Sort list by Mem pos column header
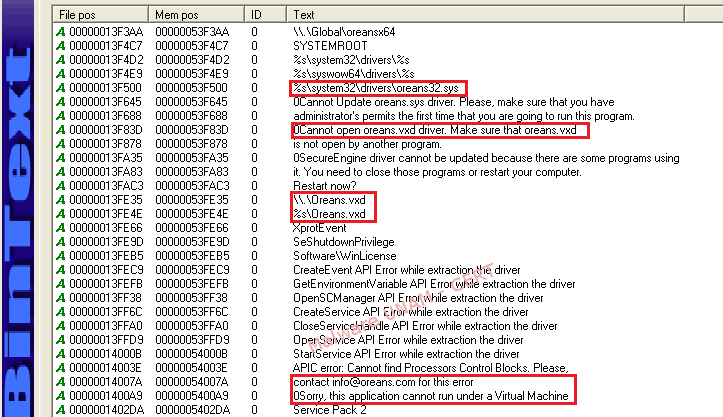Viewport: 723px width, 417px height. (196, 15)
